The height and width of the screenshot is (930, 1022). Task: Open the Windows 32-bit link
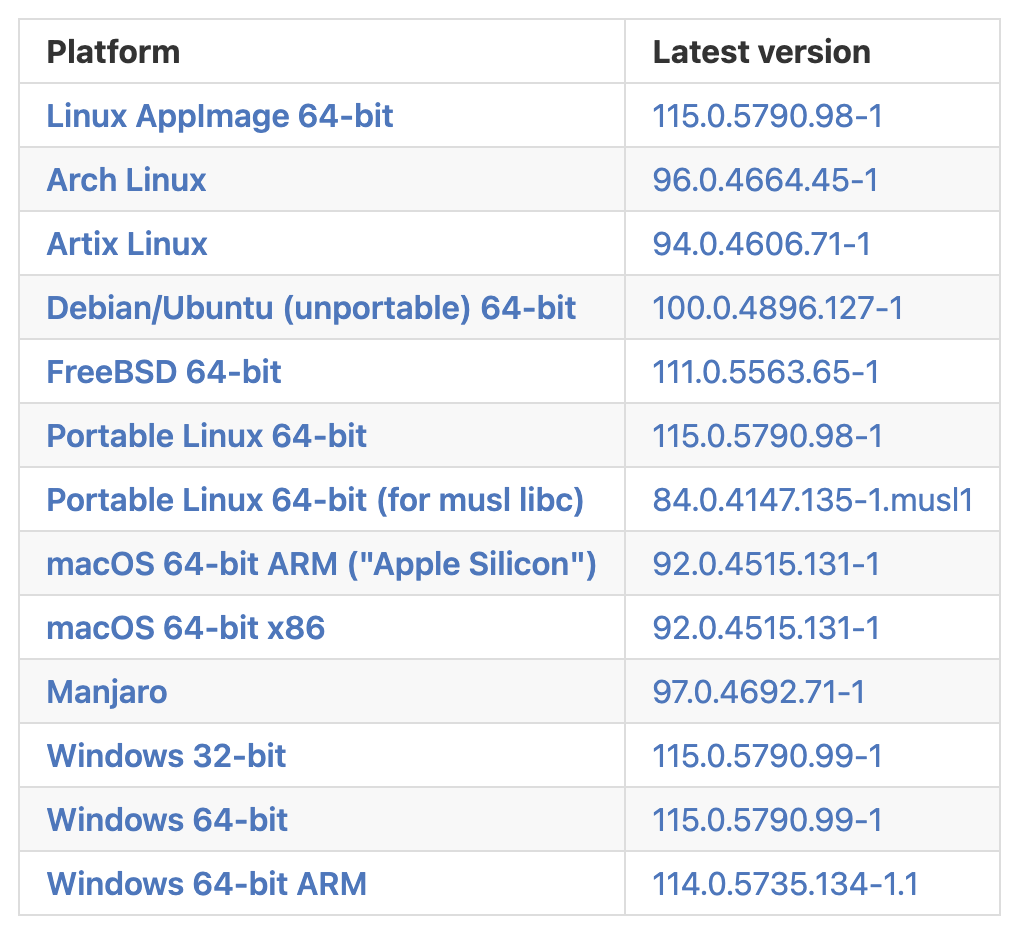tap(166, 756)
